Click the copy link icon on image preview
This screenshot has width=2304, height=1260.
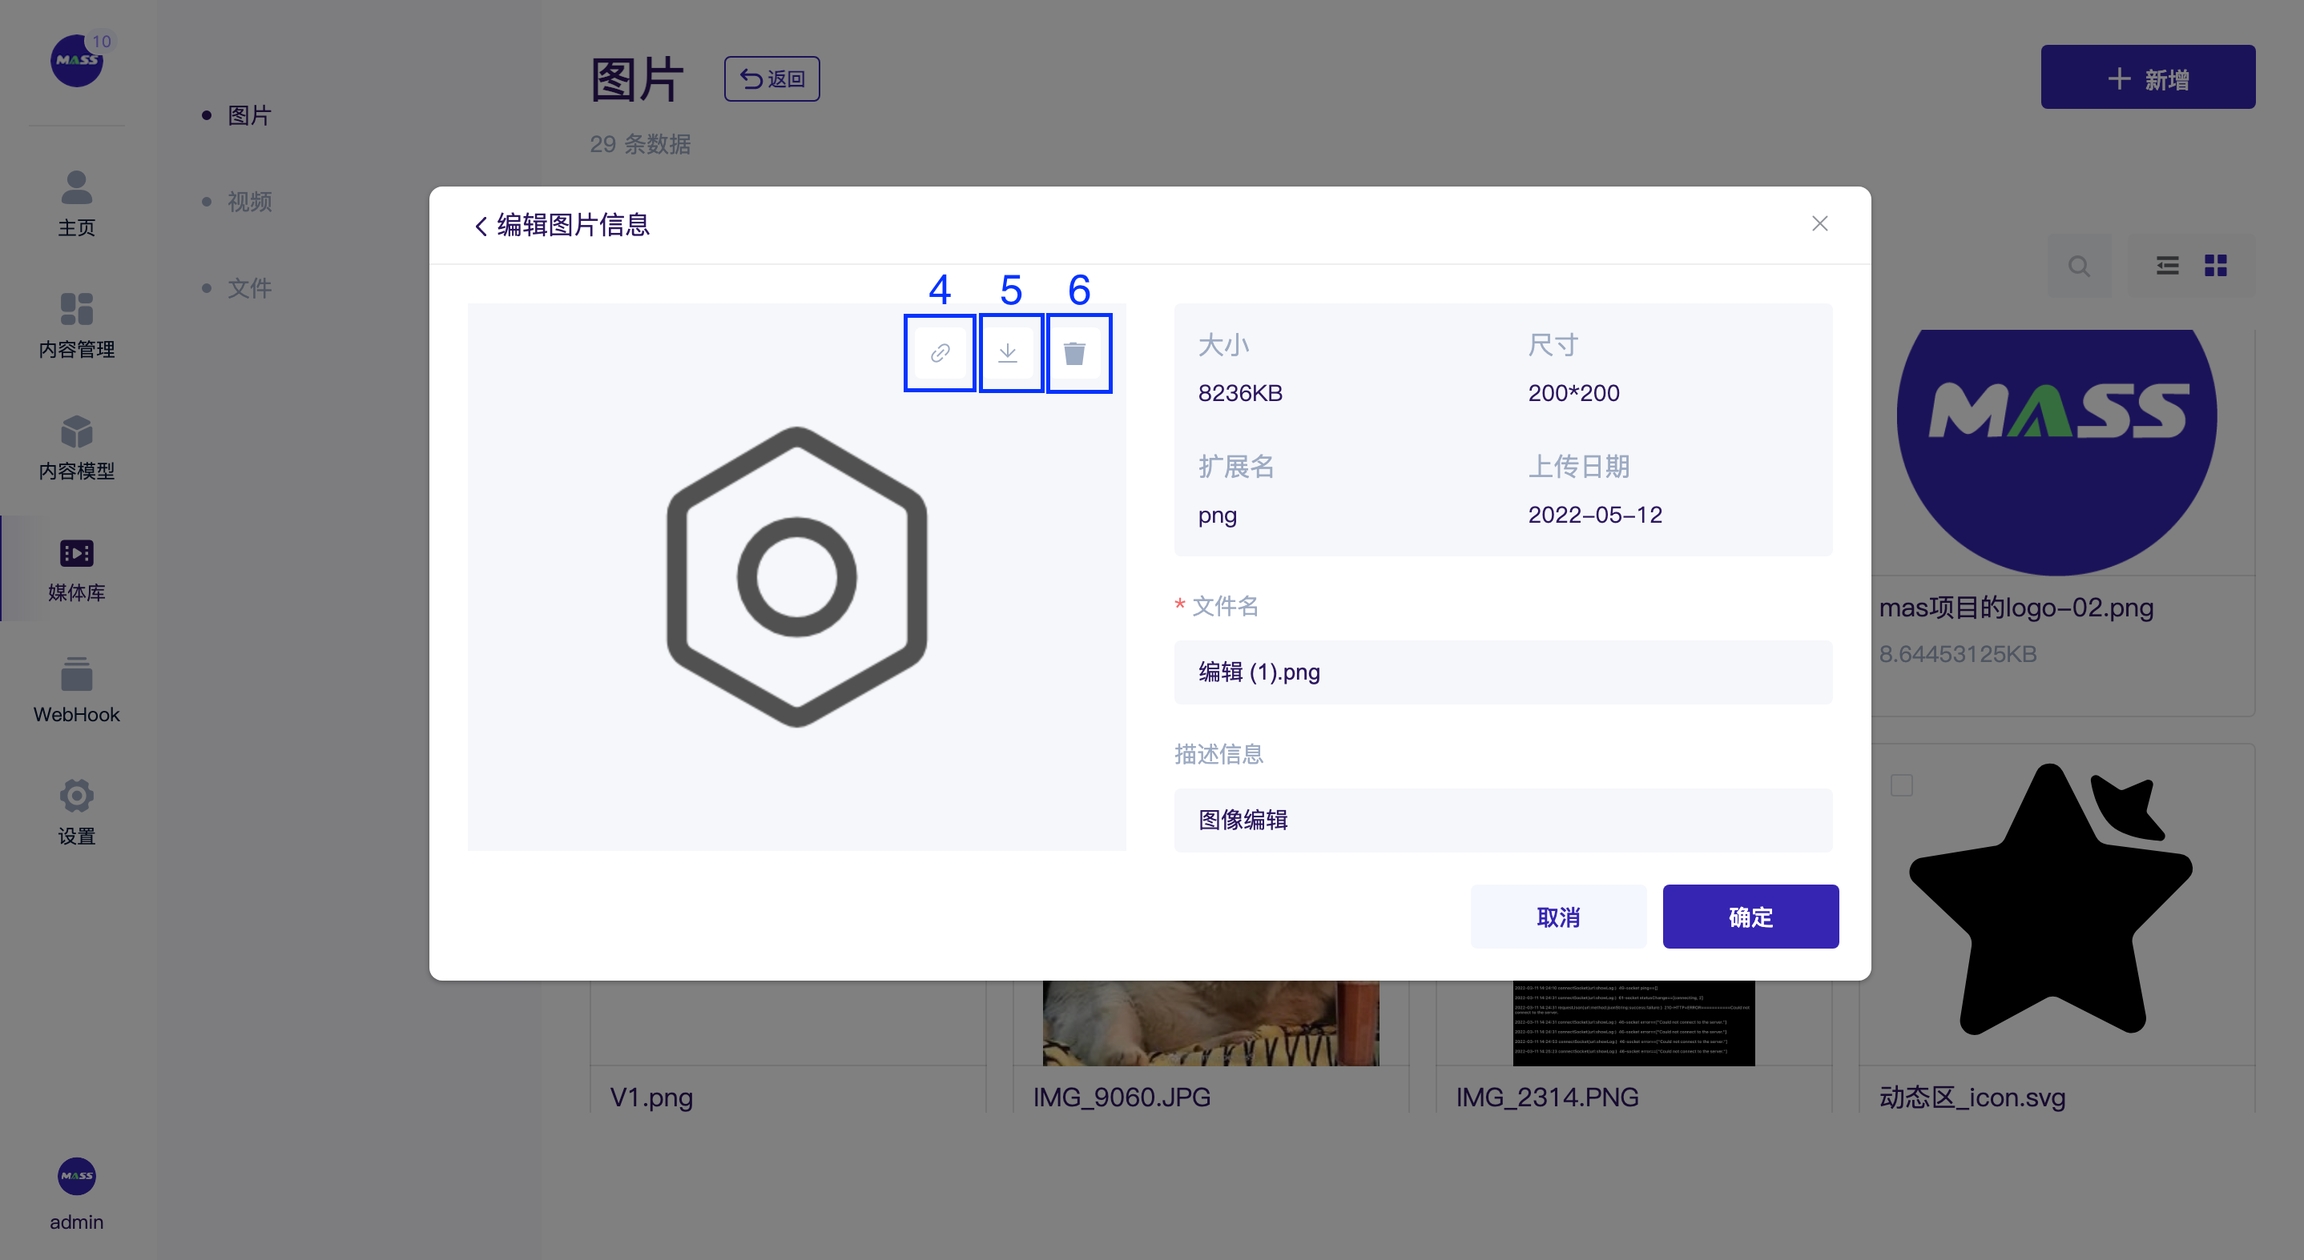tap(939, 353)
